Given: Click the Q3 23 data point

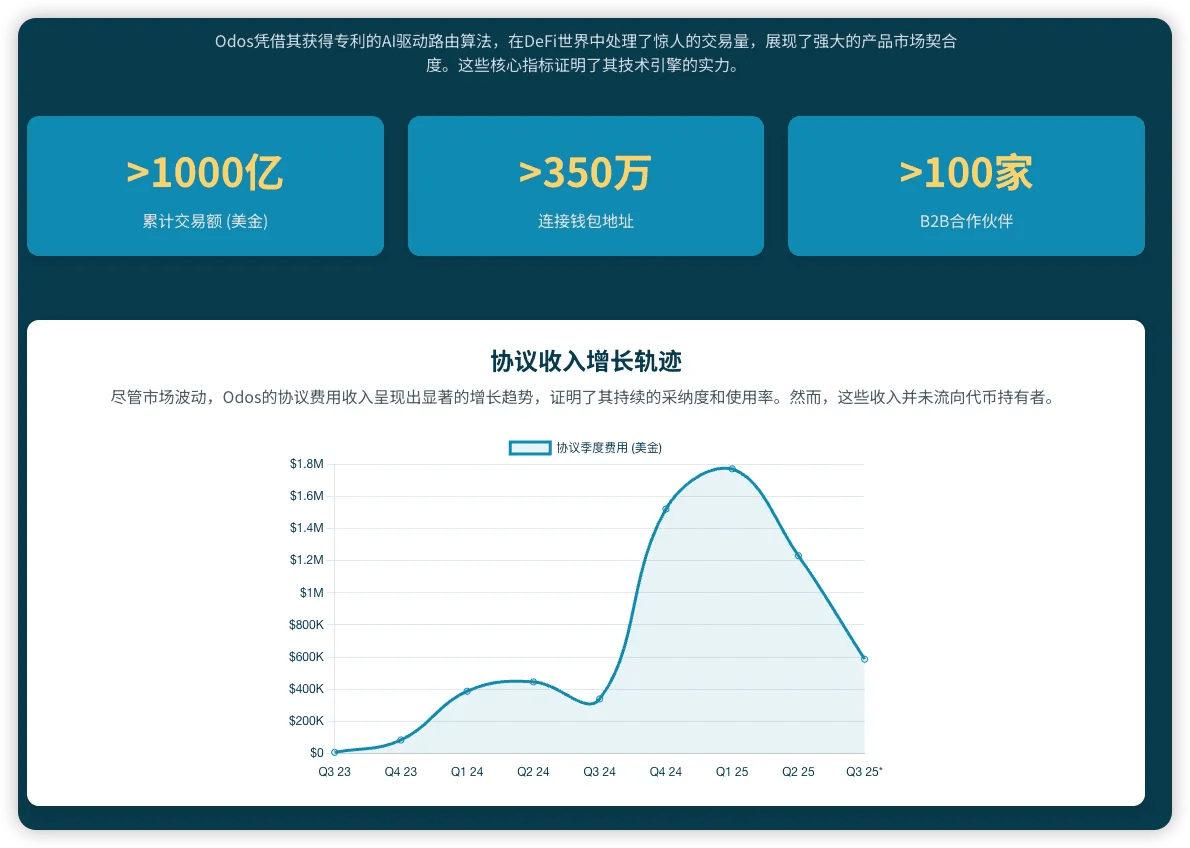Looking at the screenshot, I should [x=335, y=752].
